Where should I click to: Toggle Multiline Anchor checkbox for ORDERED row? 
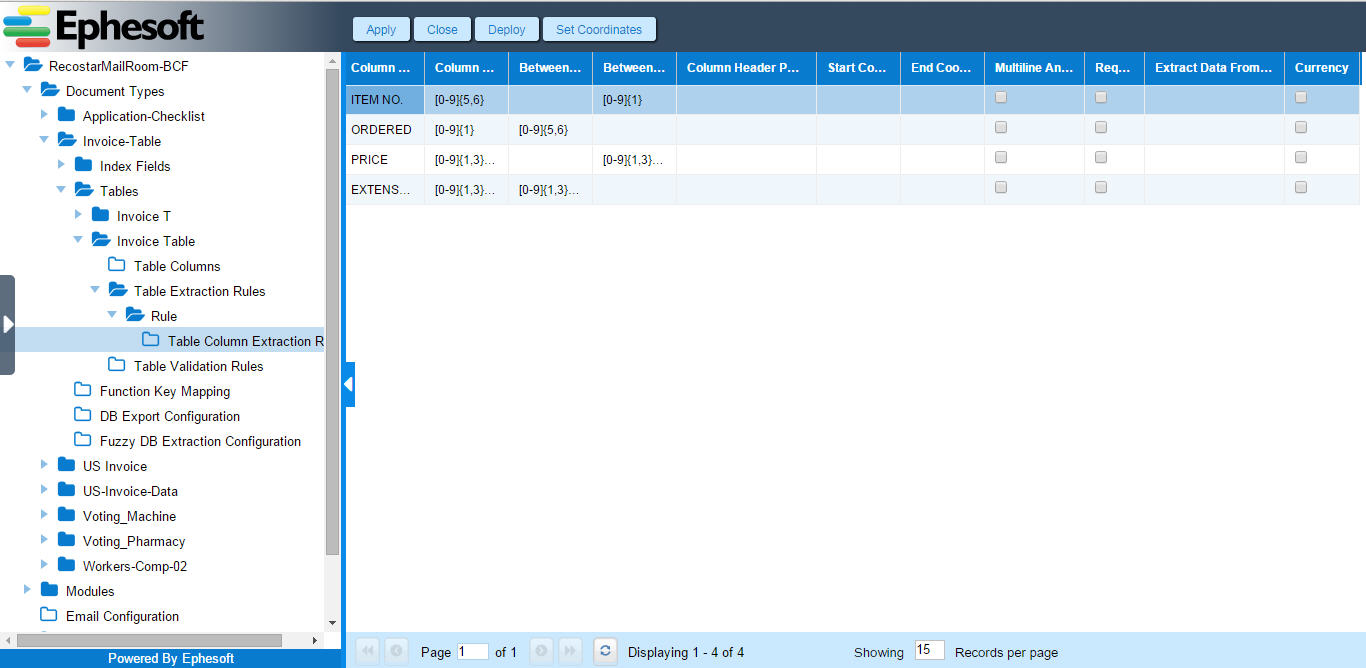click(x=1001, y=127)
